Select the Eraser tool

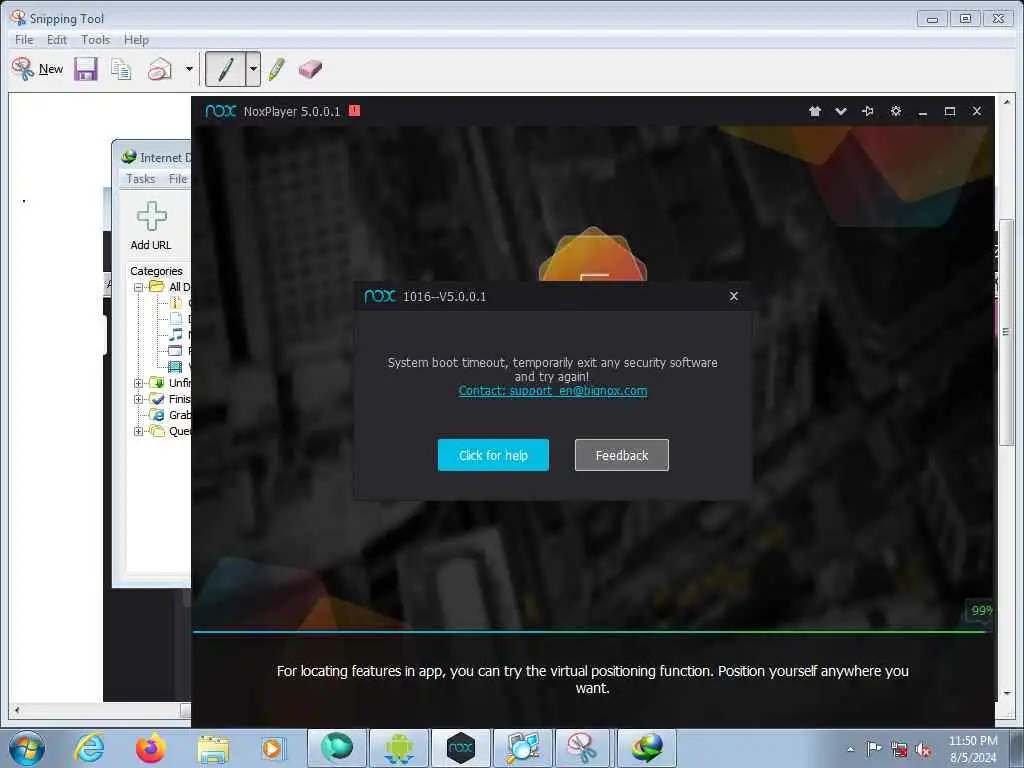coord(310,69)
